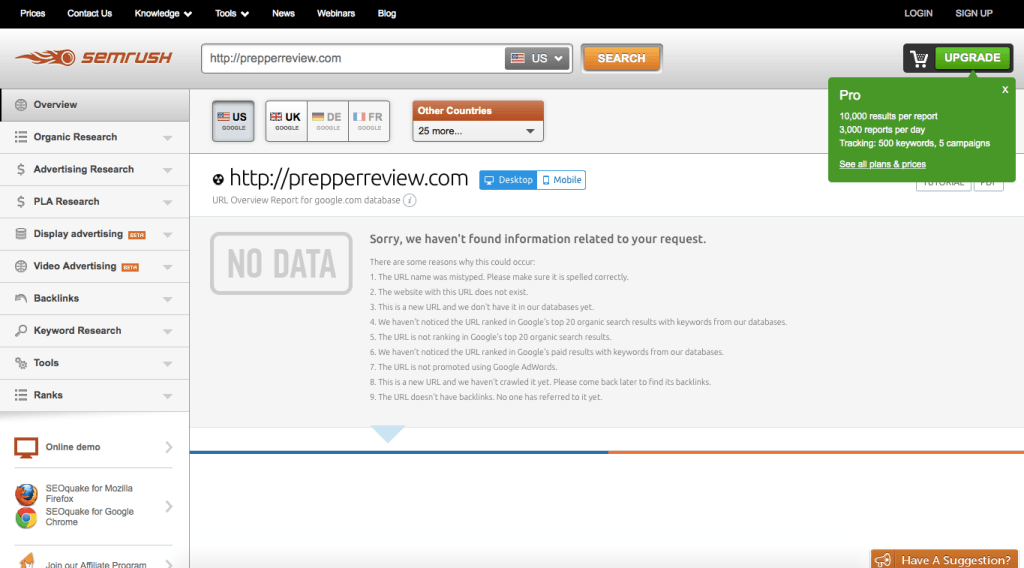Open the US country dropdown in search bar
1024x568 pixels.
click(537, 58)
